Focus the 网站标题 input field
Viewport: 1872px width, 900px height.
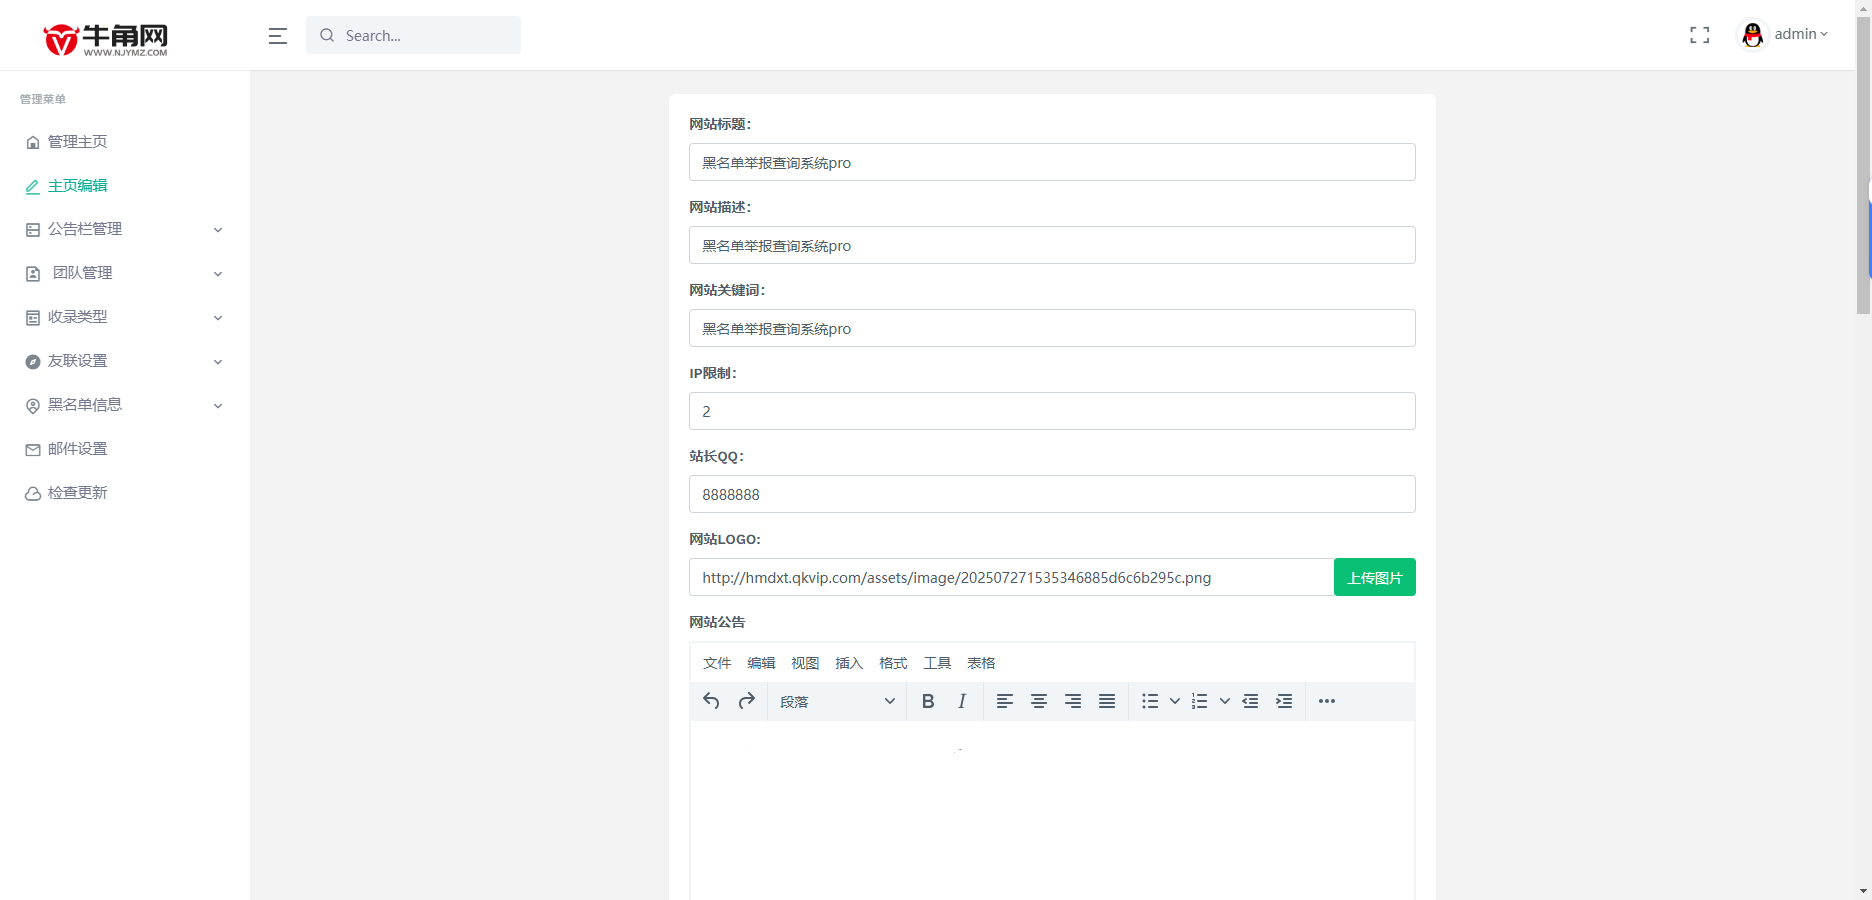coord(1052,162)
